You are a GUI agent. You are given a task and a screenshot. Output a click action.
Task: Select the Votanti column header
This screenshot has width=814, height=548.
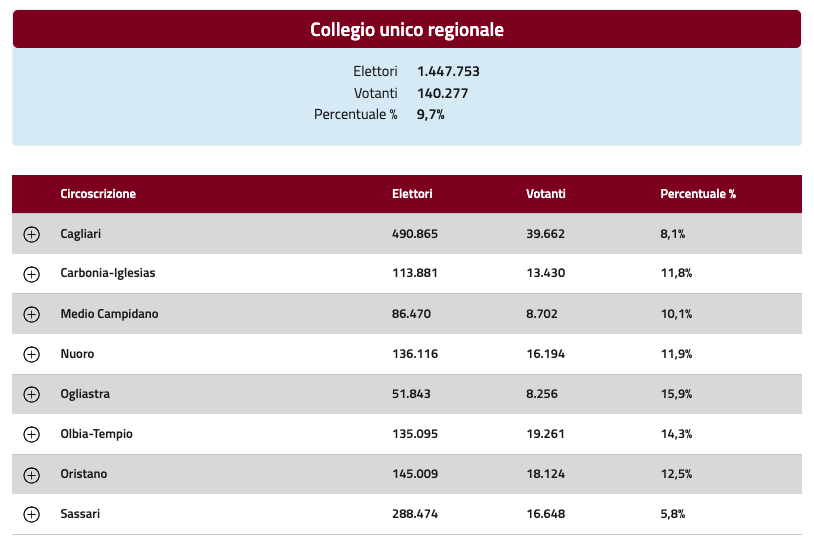[546, 194]
